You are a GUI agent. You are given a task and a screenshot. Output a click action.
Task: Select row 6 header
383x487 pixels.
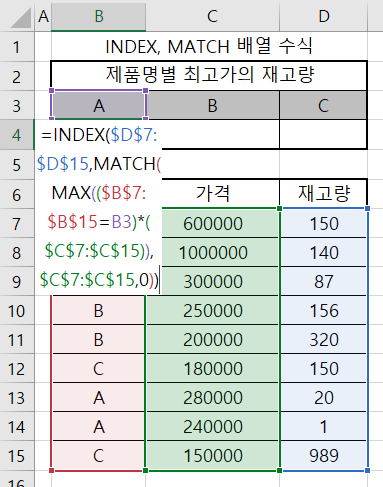17,194
